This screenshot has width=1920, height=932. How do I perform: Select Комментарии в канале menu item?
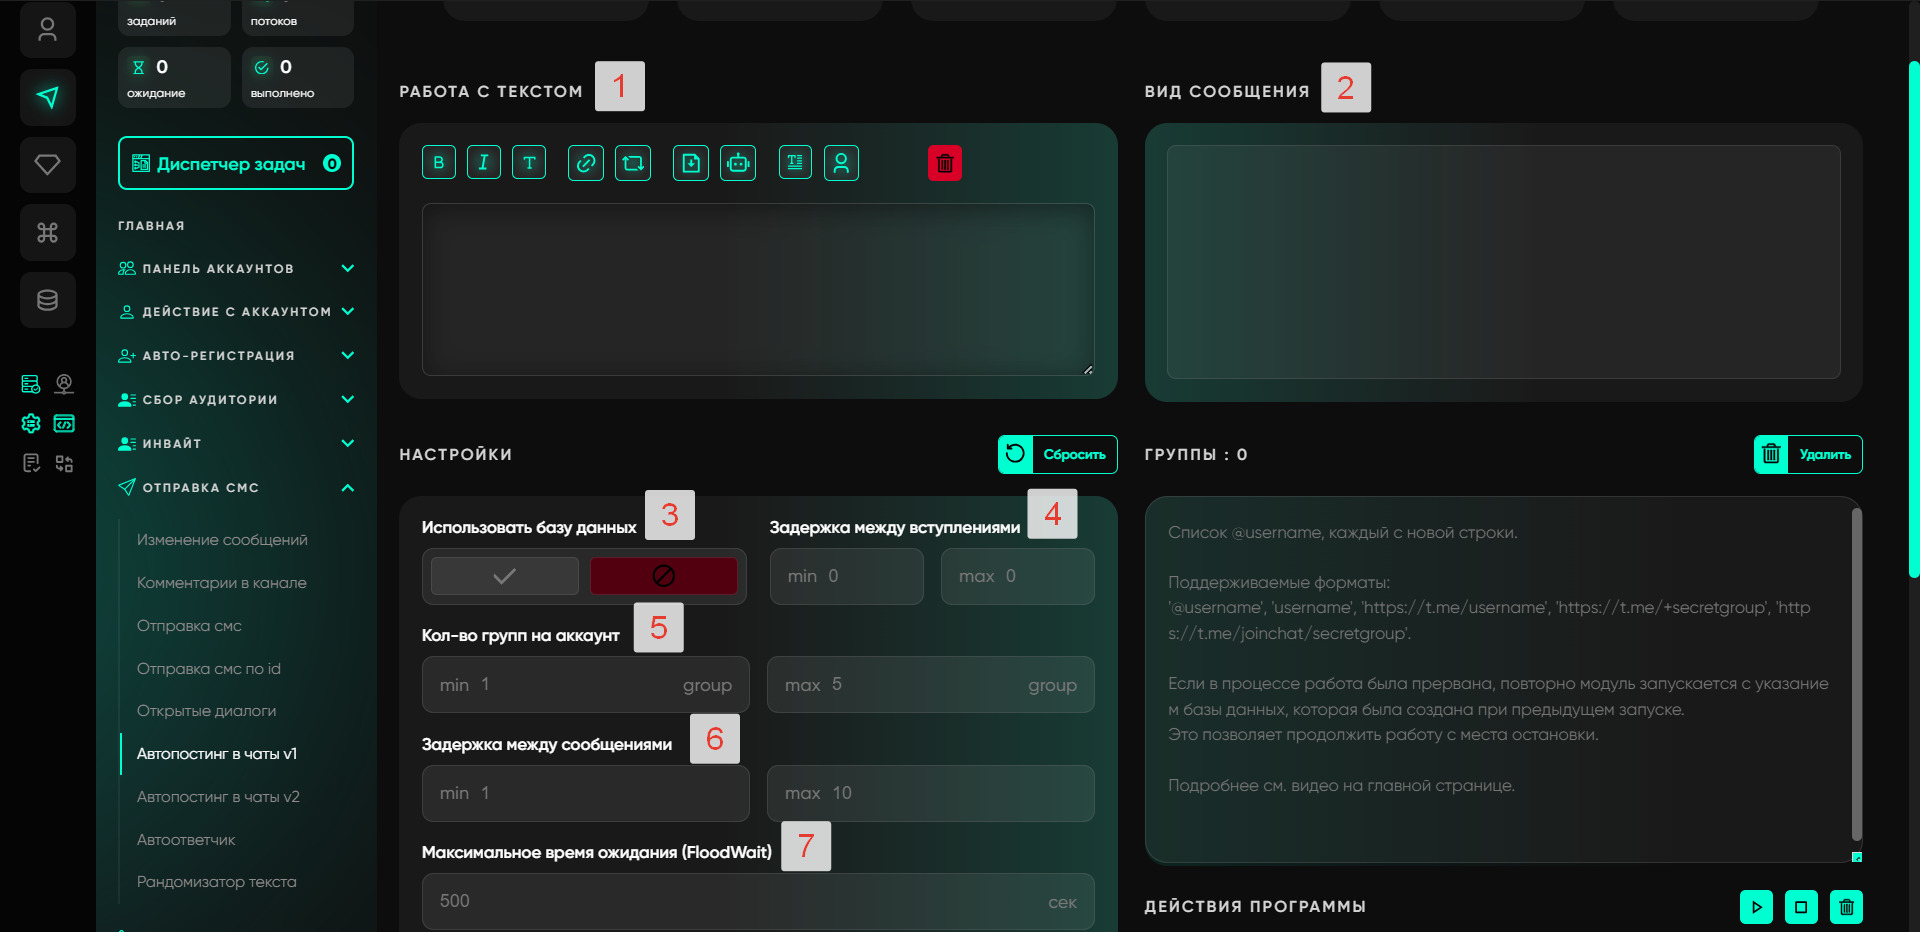(222, 582)
